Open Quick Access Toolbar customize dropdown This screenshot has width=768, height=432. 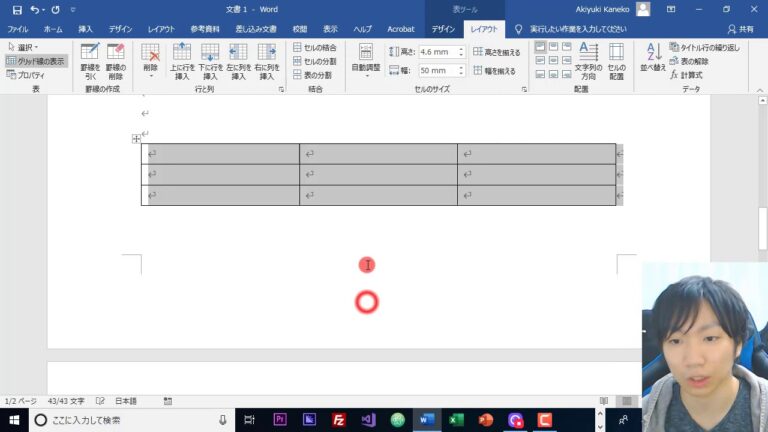73,10
